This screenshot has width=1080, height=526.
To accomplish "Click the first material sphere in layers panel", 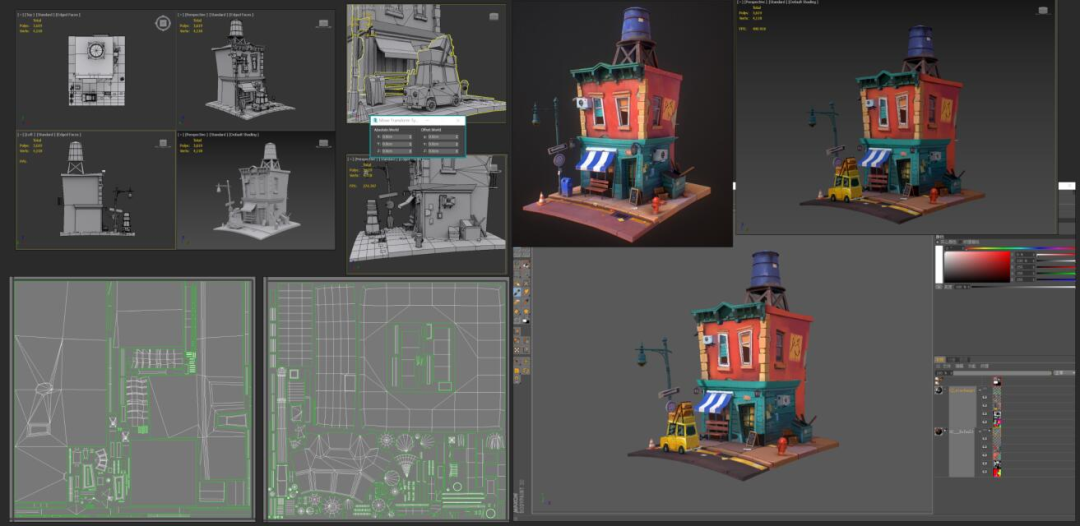I will [x=939, y=390].
